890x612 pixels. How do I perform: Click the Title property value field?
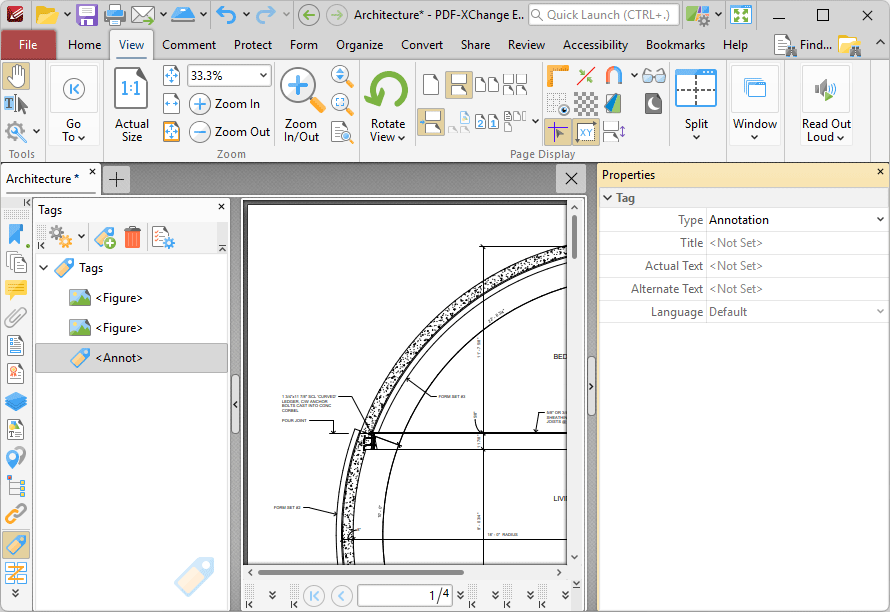coord(797,243)
